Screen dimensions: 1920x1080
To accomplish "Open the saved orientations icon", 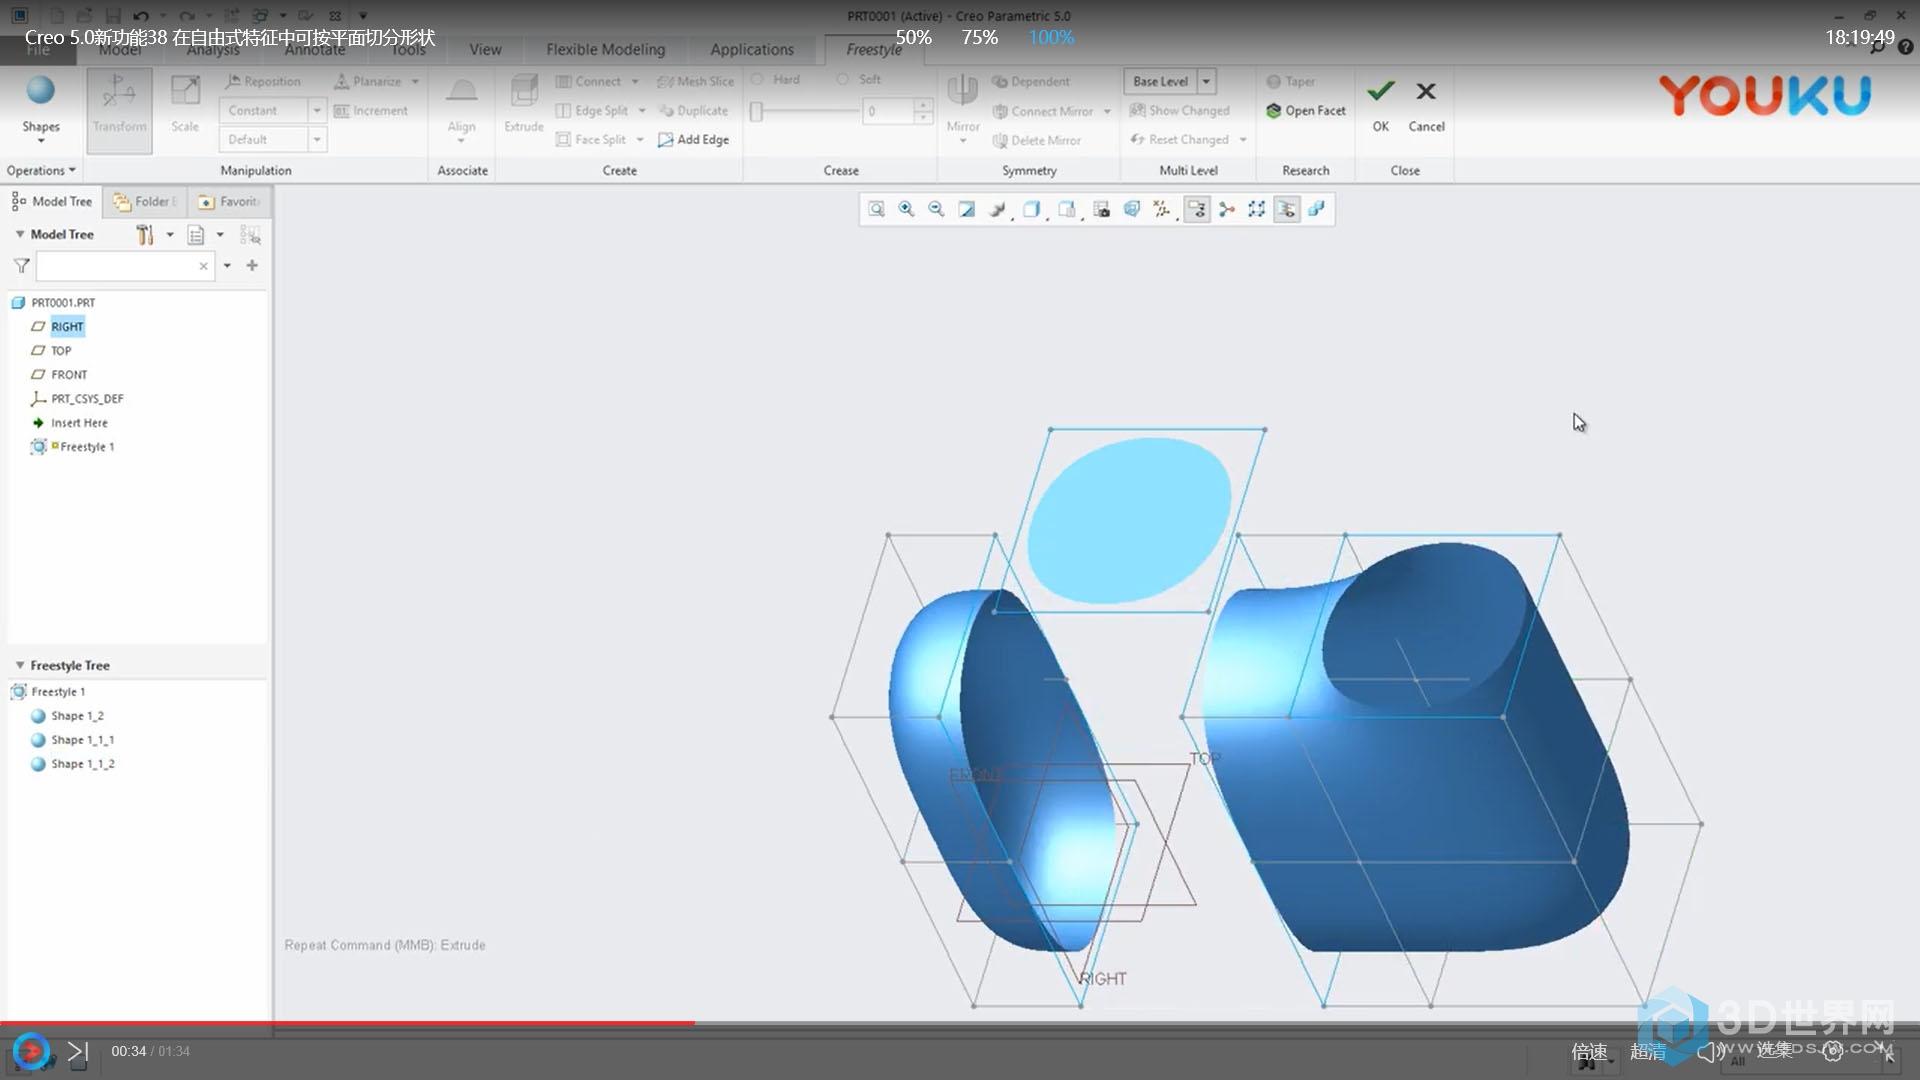I will coord(1067,209).
